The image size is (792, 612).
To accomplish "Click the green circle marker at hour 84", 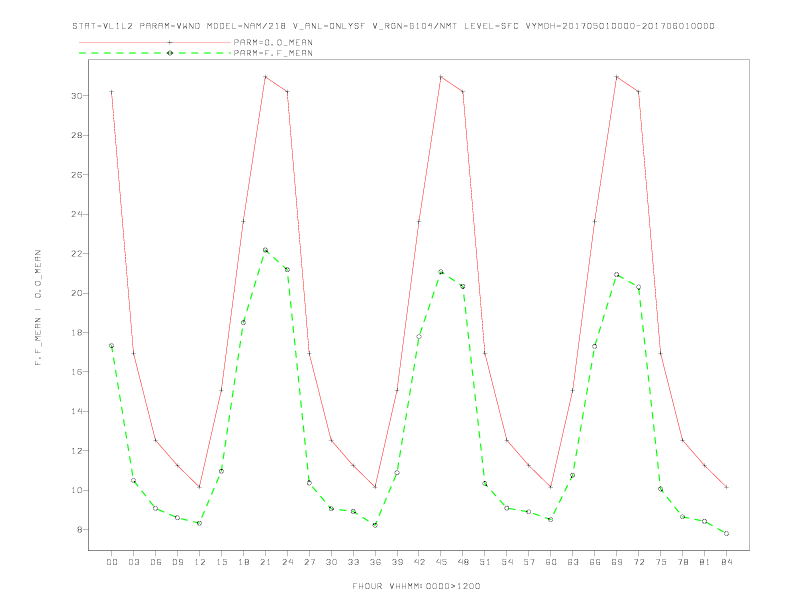I will [727, 533].
